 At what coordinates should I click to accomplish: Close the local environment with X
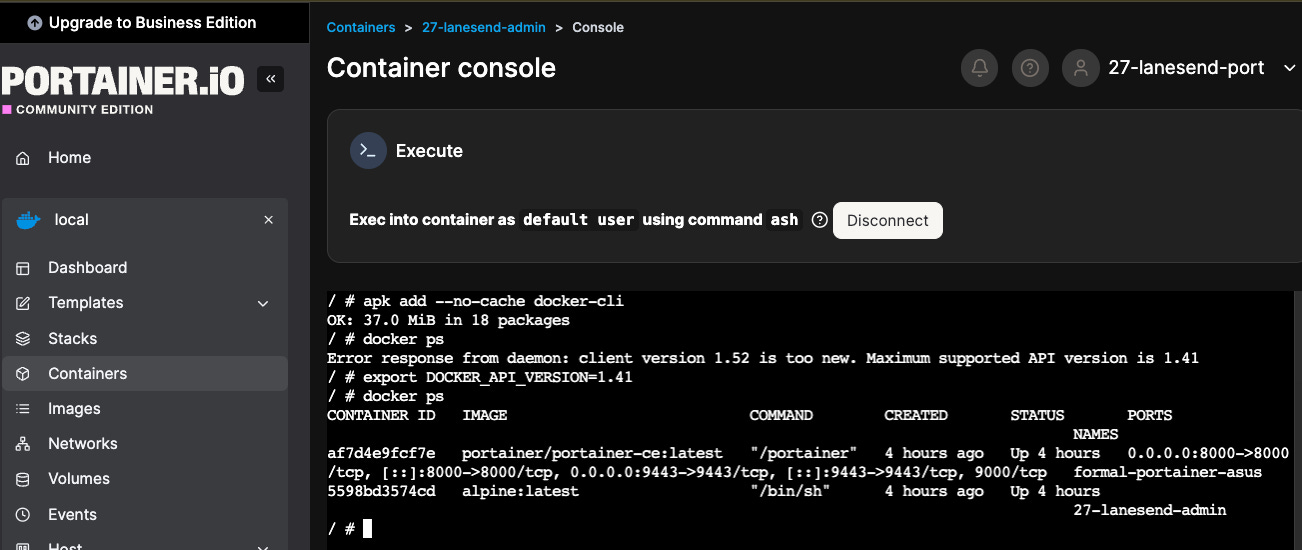(268, 220)
